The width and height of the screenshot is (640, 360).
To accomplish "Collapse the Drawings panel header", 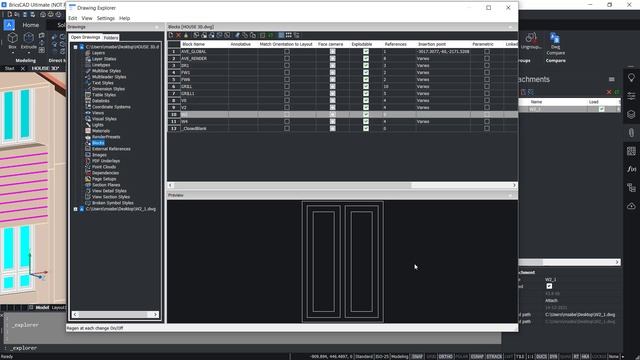I will click(x=157, y=27).
